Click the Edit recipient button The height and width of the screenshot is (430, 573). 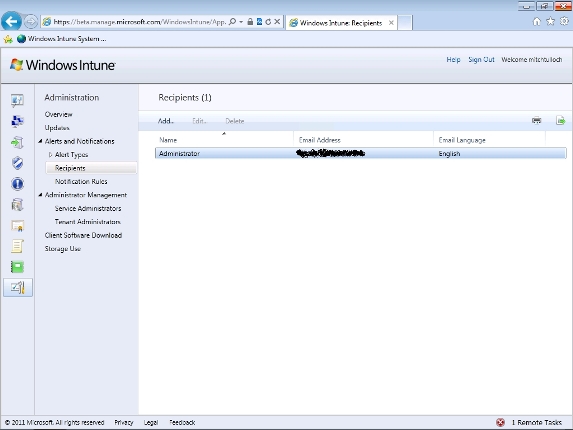point(200,121)
